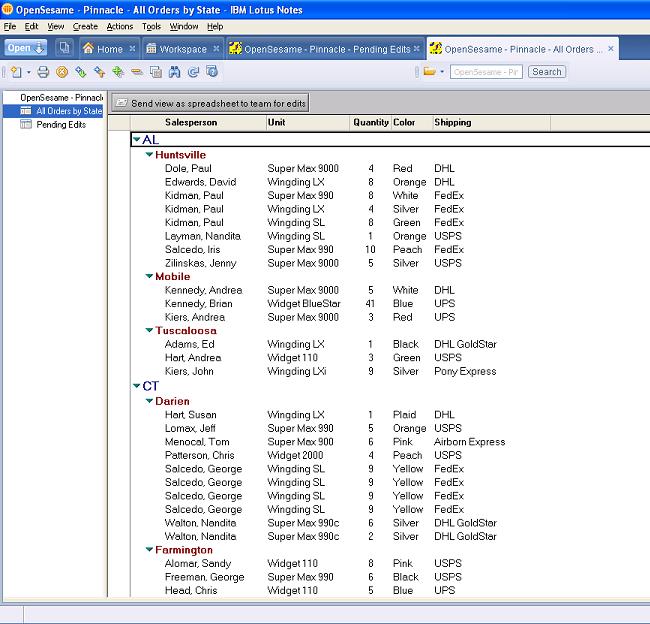
Task: Collapse the CT state category
Action: point(137,386)
